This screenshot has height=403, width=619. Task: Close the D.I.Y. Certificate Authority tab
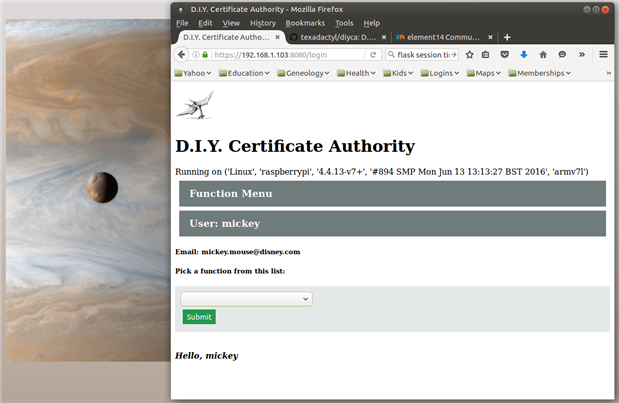(x=278, y=37)
